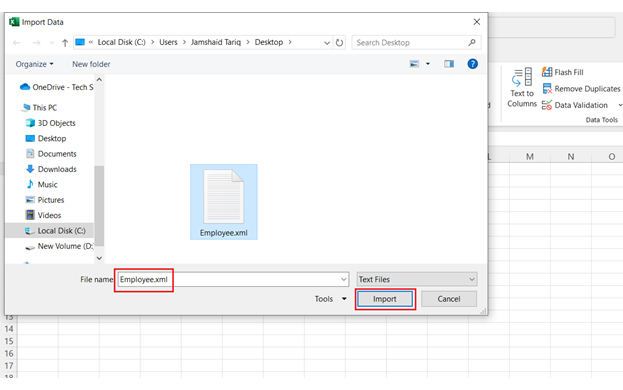This screenshot has height=390, width=623.
Task: Open Pictures in the sidebar
Action: [x=44, y=200]
